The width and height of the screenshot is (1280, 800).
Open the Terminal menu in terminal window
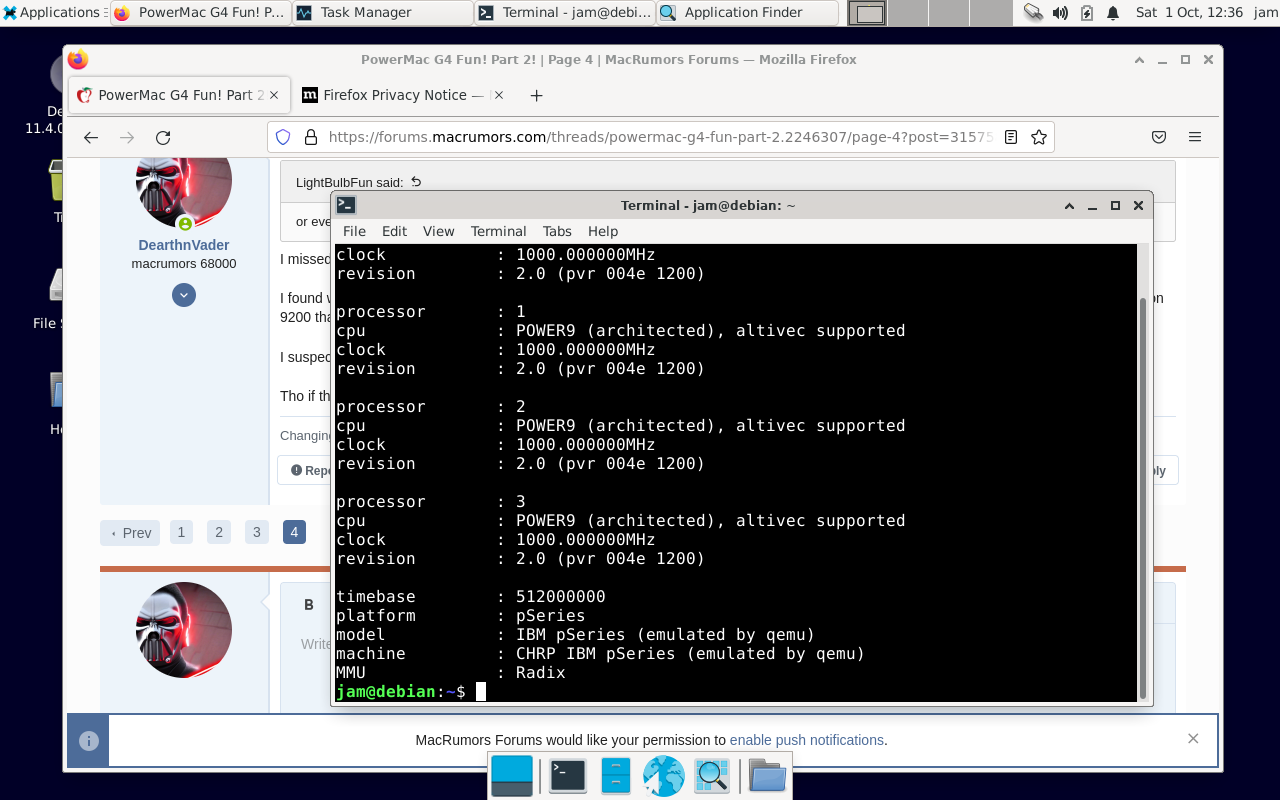[x=498, y=231]
